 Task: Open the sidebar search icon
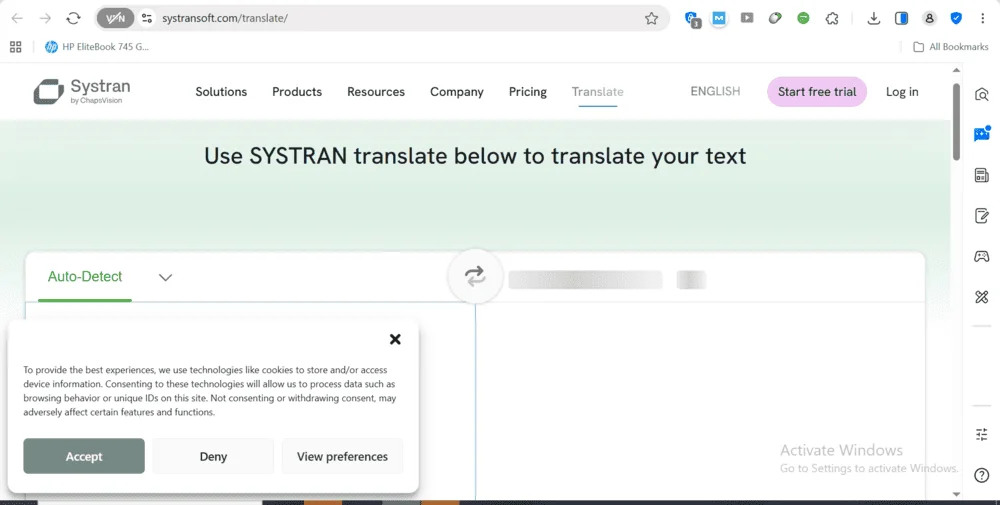(x=982, y=94)
